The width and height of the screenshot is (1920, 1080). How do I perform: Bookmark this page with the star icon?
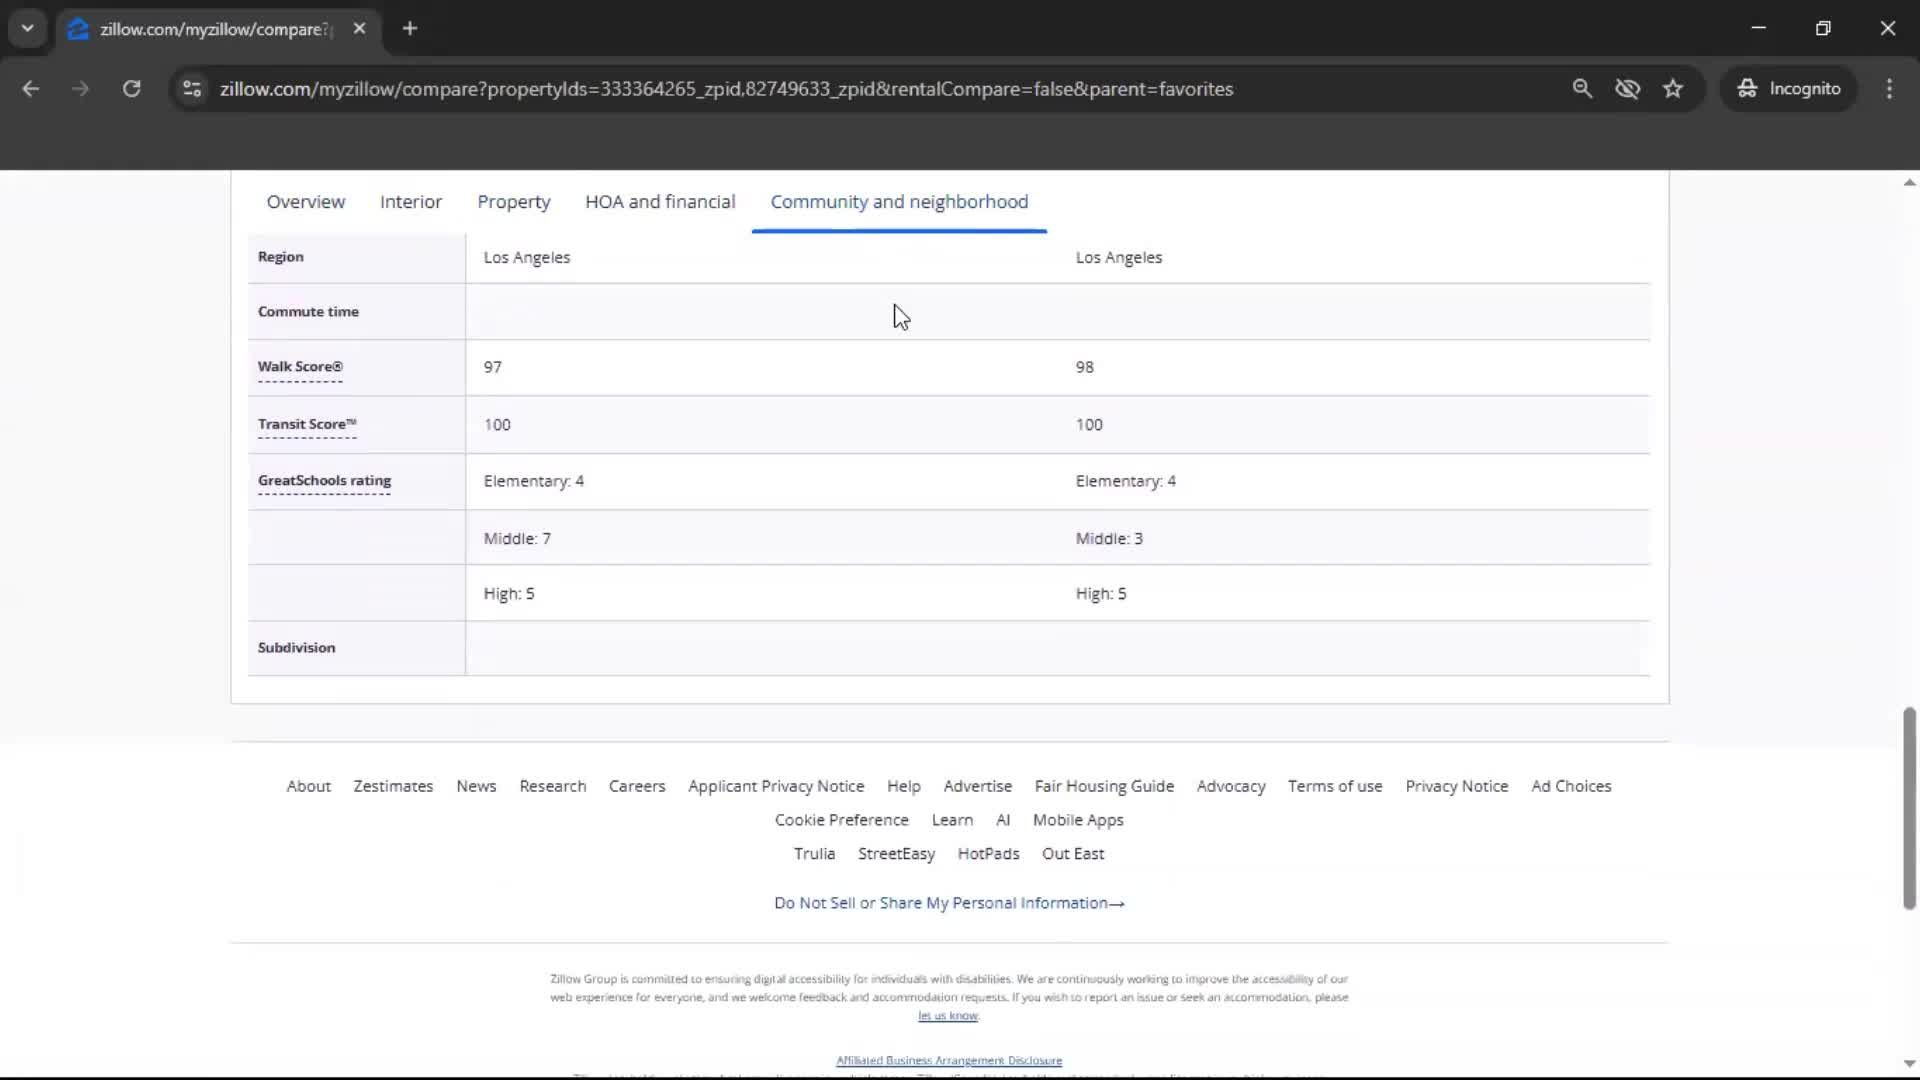tap(1673, 88)
